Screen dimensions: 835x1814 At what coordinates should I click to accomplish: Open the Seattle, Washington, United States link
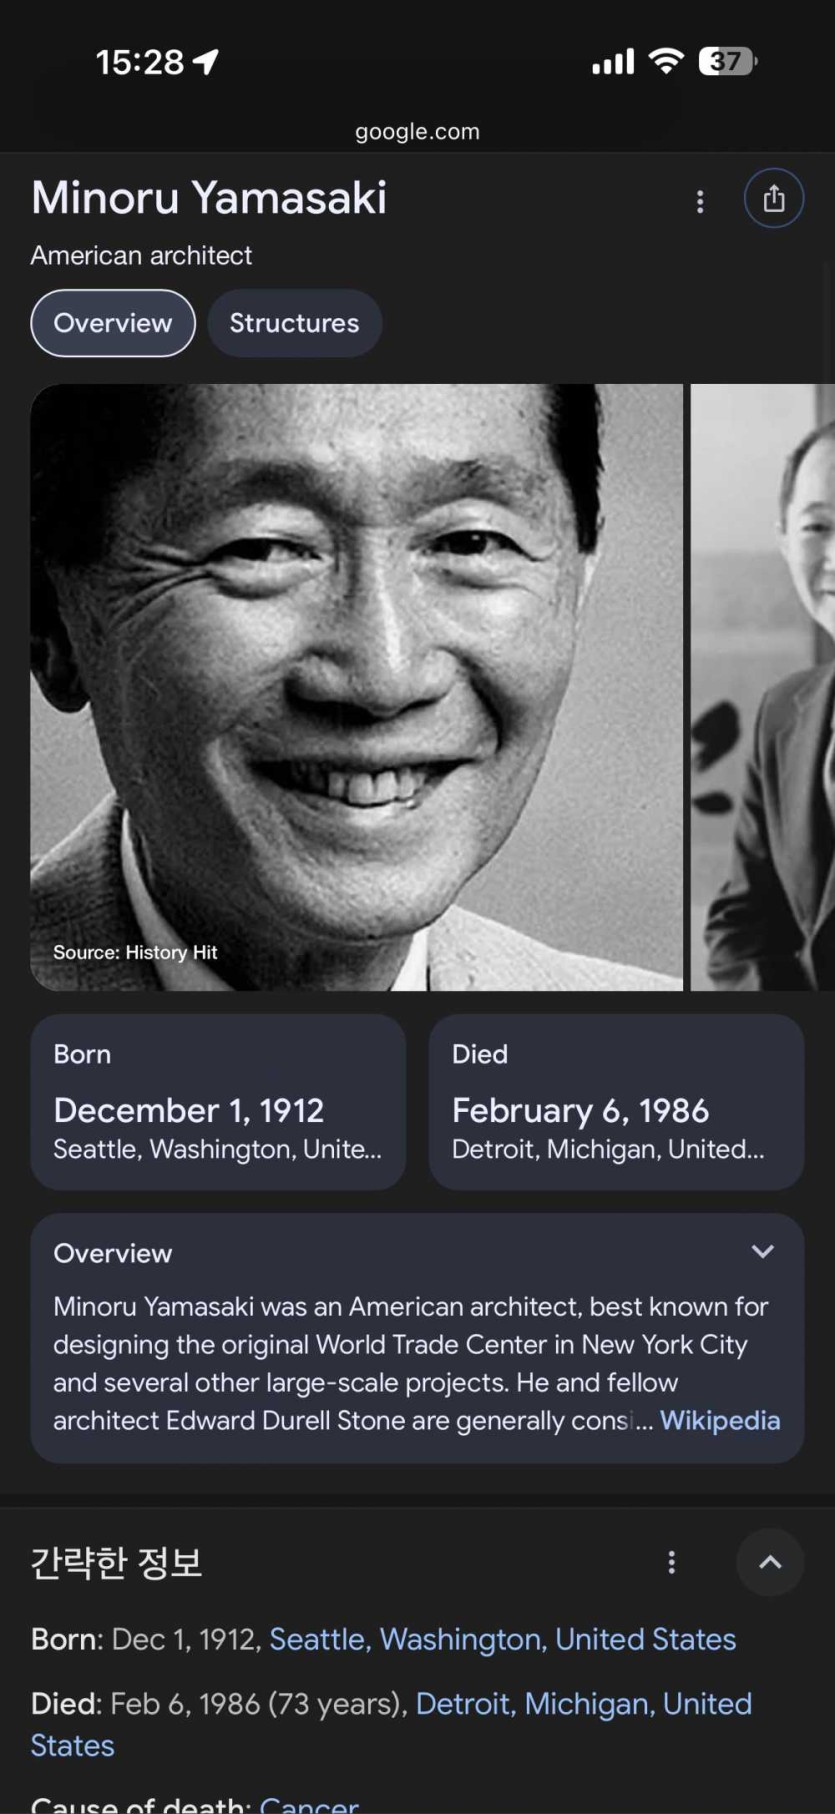click(502, 1639)
